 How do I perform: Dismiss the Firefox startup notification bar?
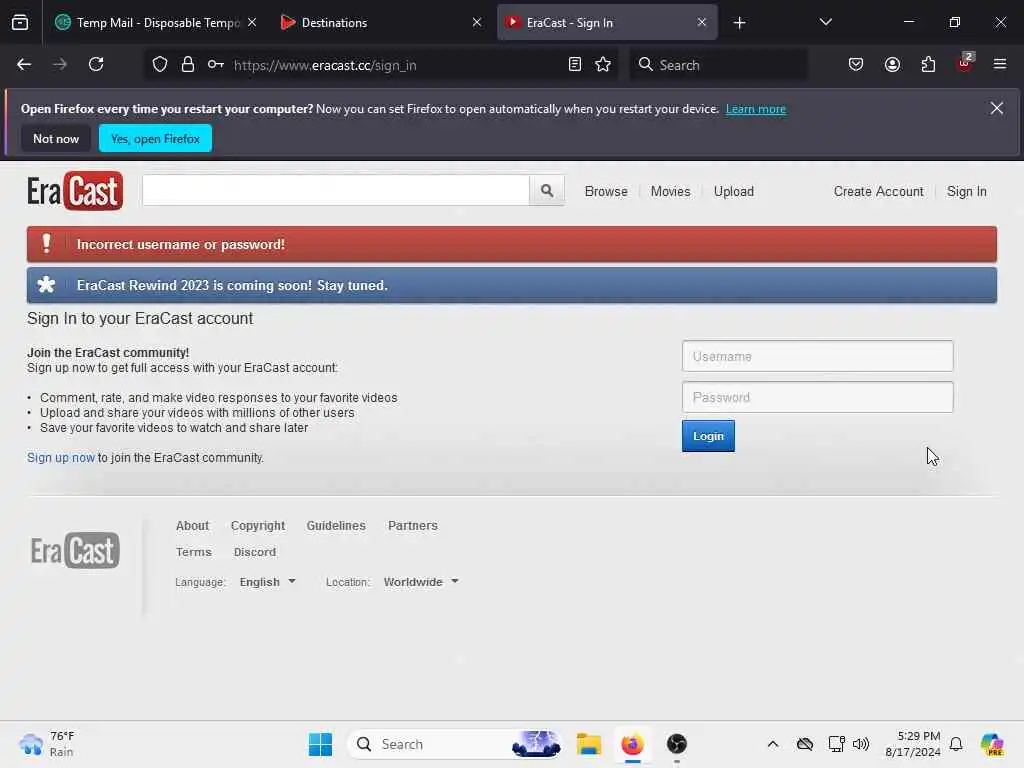click(x=997, y=108)
